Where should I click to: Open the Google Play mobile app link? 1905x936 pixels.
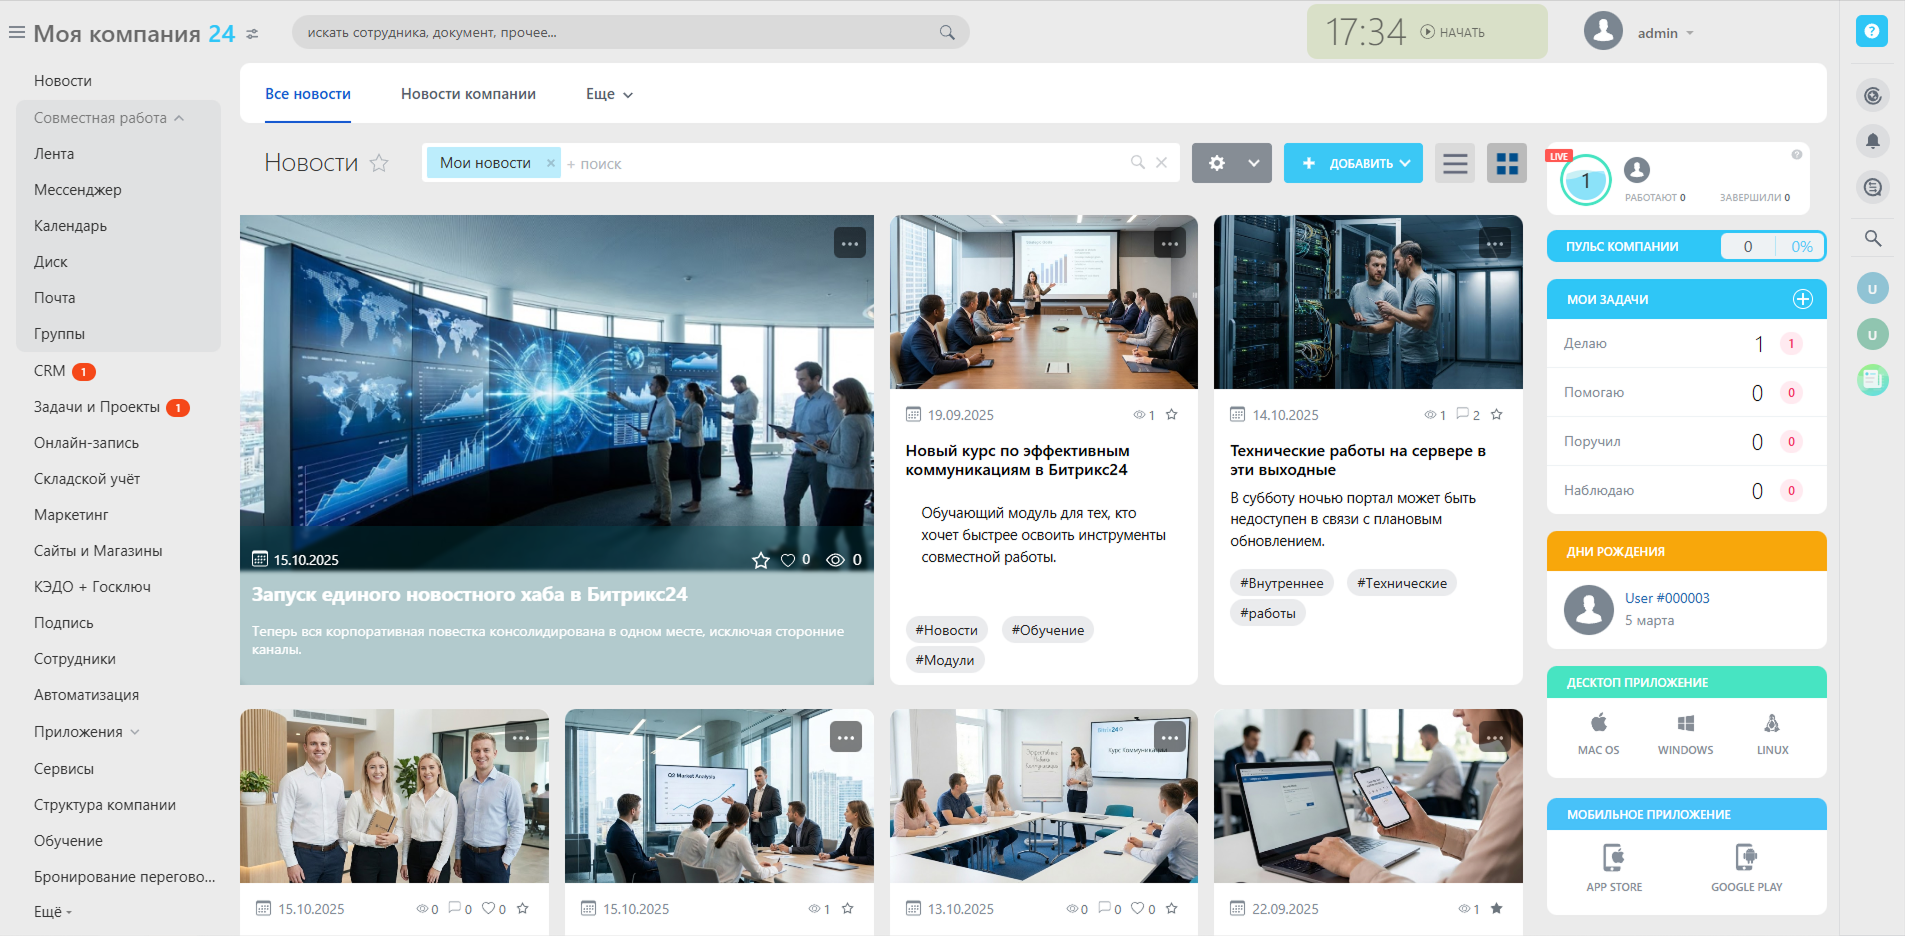[1746, 867]
